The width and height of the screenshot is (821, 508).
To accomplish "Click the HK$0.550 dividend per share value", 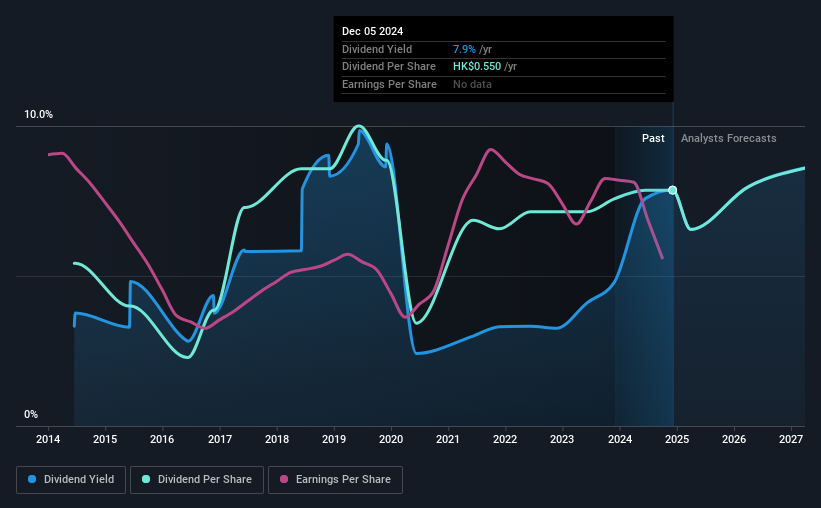I will (476, 67).
